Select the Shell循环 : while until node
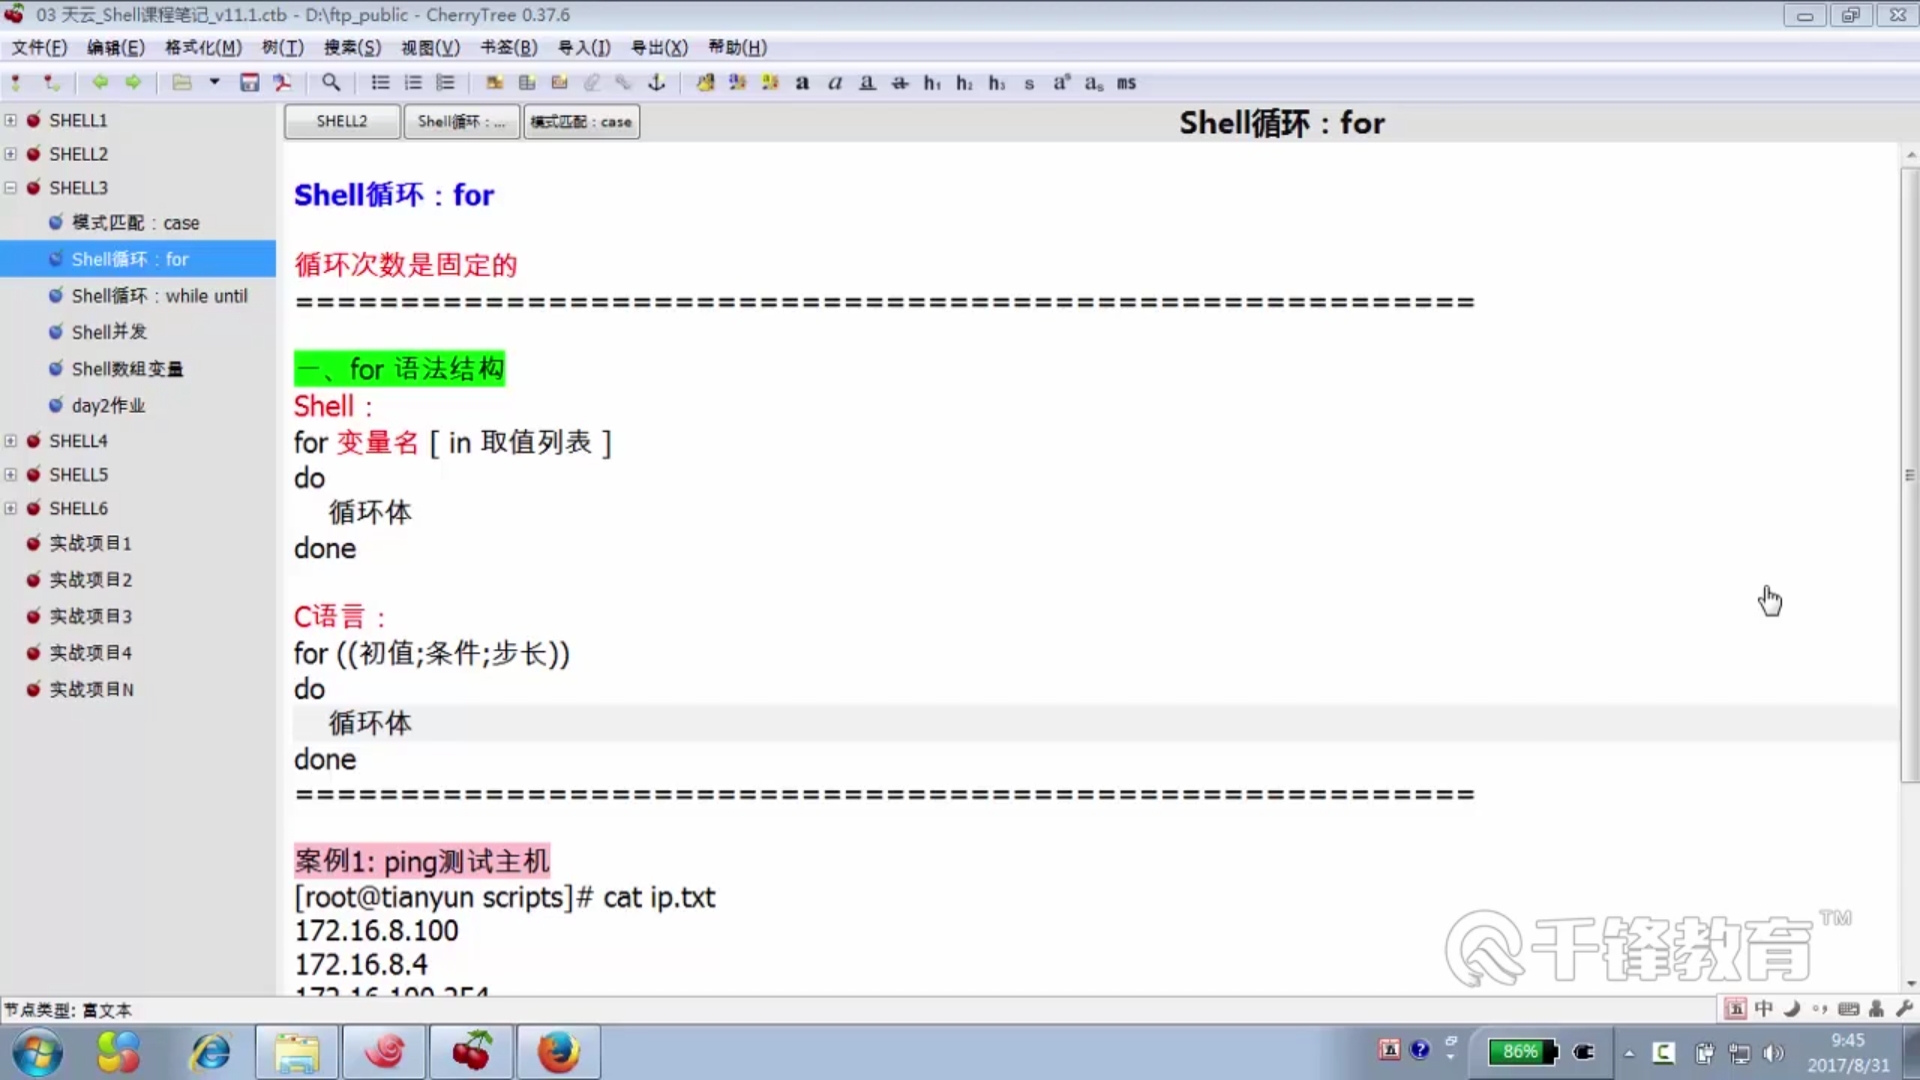This screenshot has width=1920, height=1080. [159, 296]
